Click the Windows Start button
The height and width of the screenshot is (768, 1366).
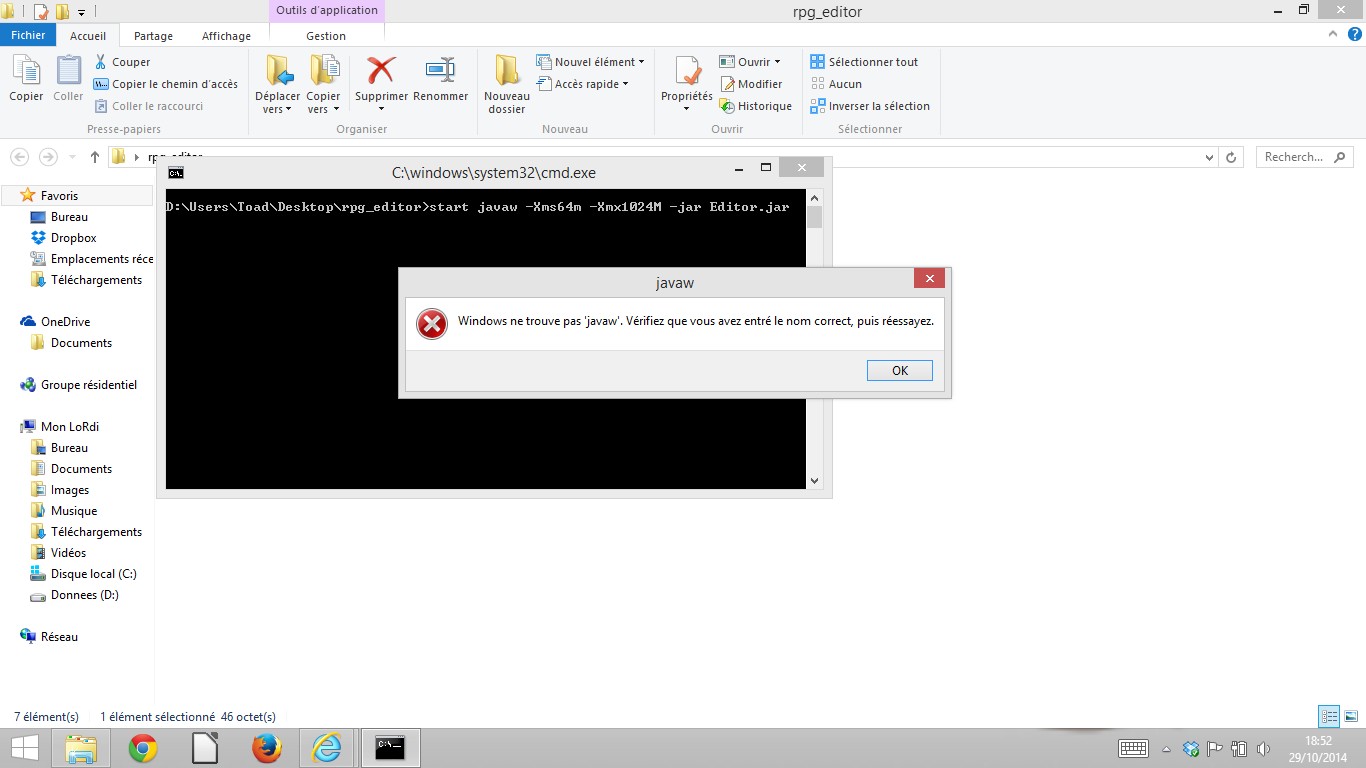click(24, 748)
